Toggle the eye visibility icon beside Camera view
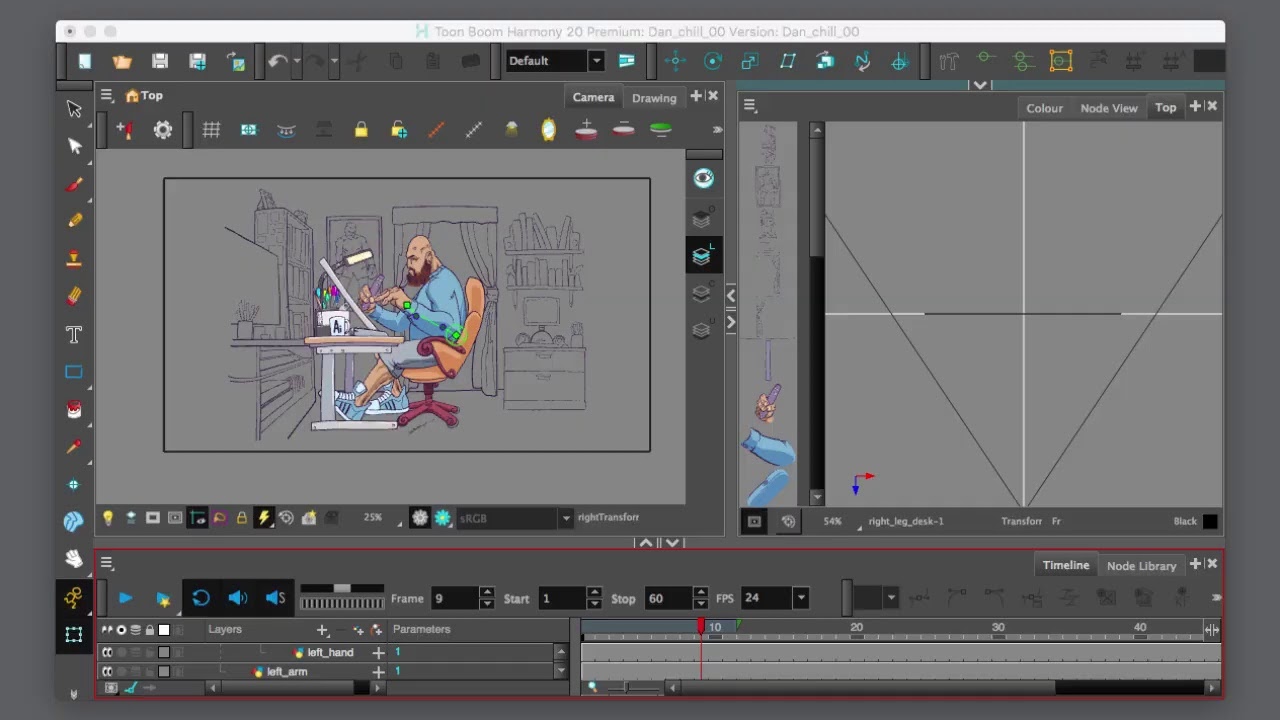1280x720 pixels. click(x=704, y=178)
